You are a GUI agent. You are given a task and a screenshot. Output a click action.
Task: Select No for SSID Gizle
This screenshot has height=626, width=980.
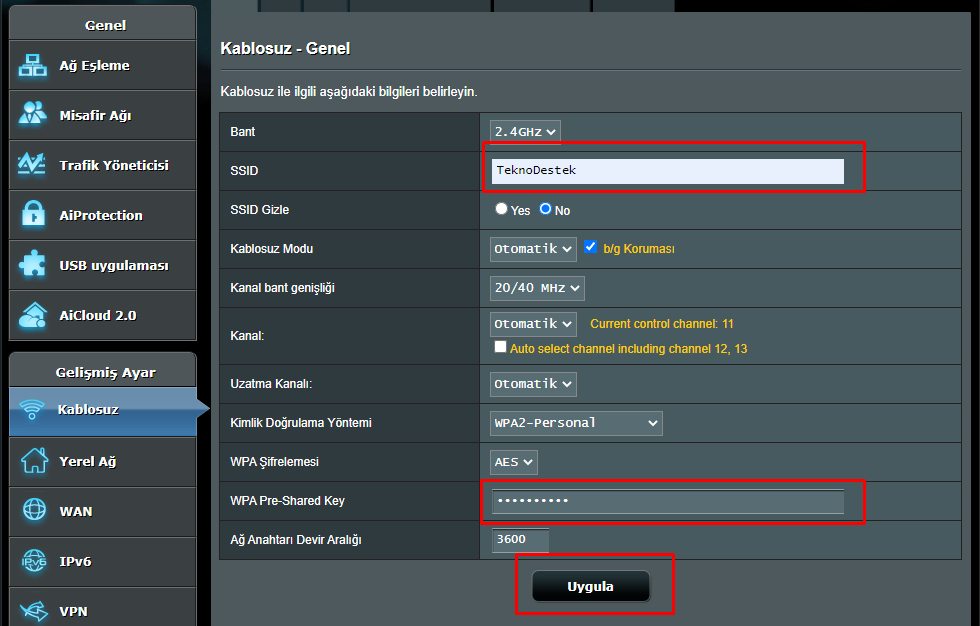point(545,210)
